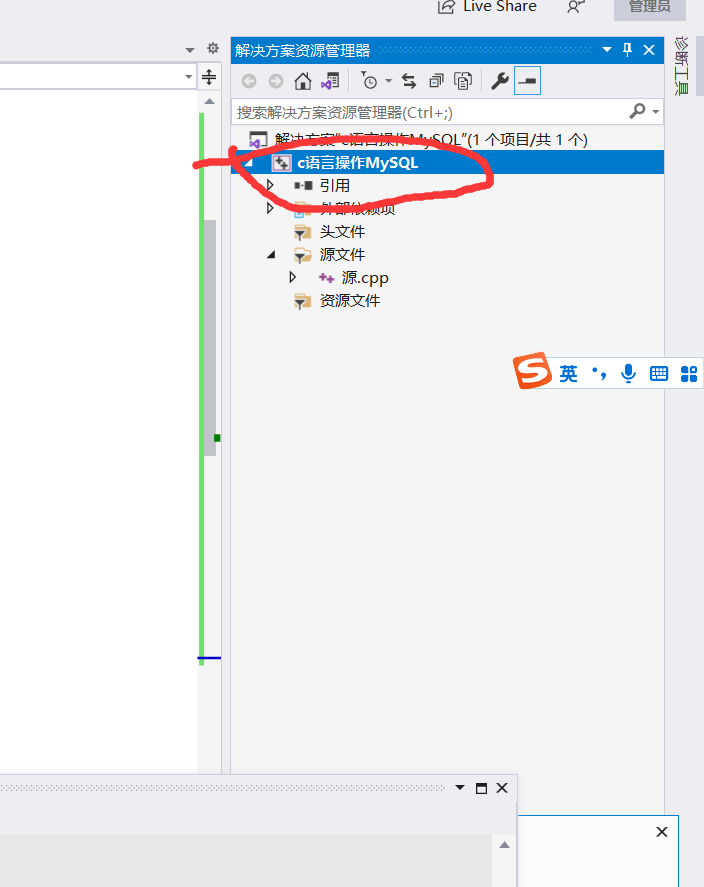Toggle the preview selected items button
Viewport: 704px width, 887px height.
pos(527,81)
